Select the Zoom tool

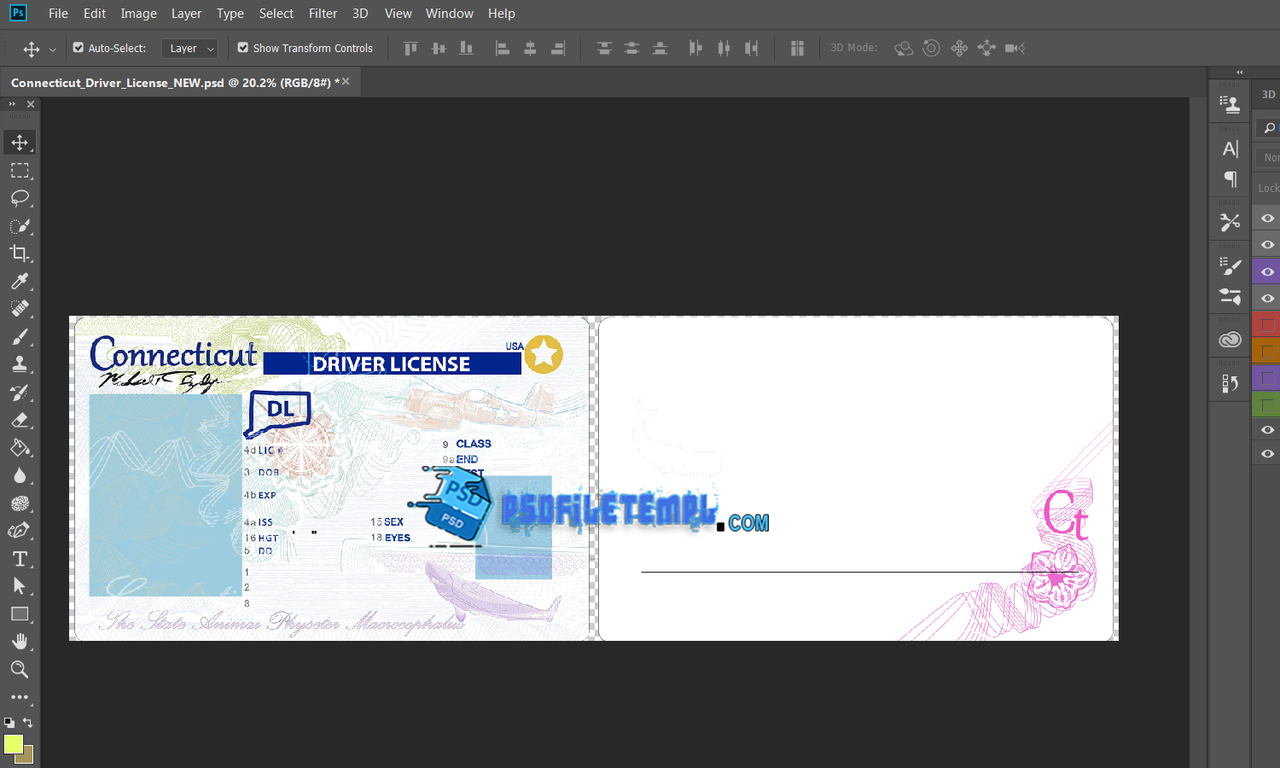(x=19, y=669)
